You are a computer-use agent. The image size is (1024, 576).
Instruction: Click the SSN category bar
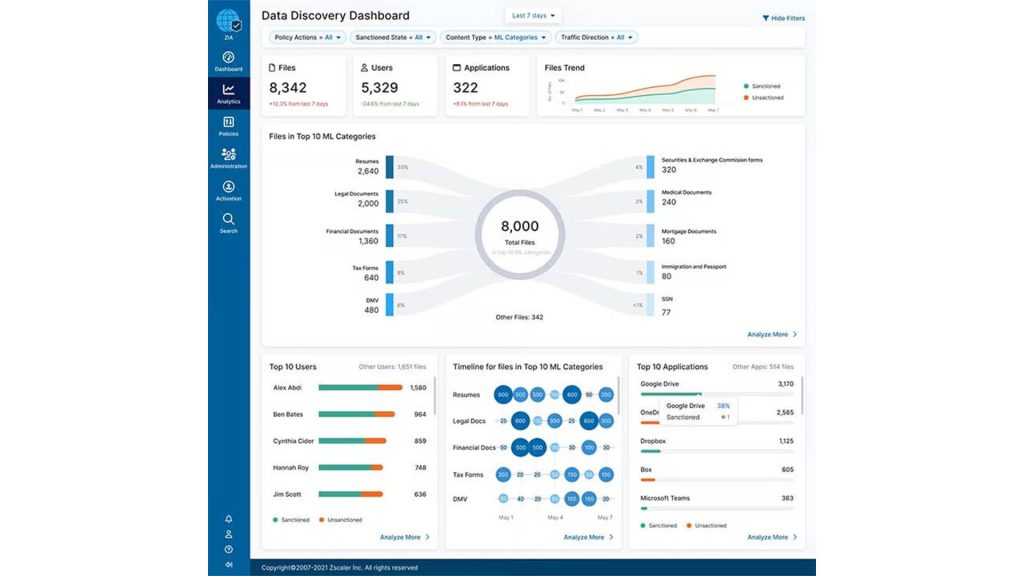click(x=650, y=304)
